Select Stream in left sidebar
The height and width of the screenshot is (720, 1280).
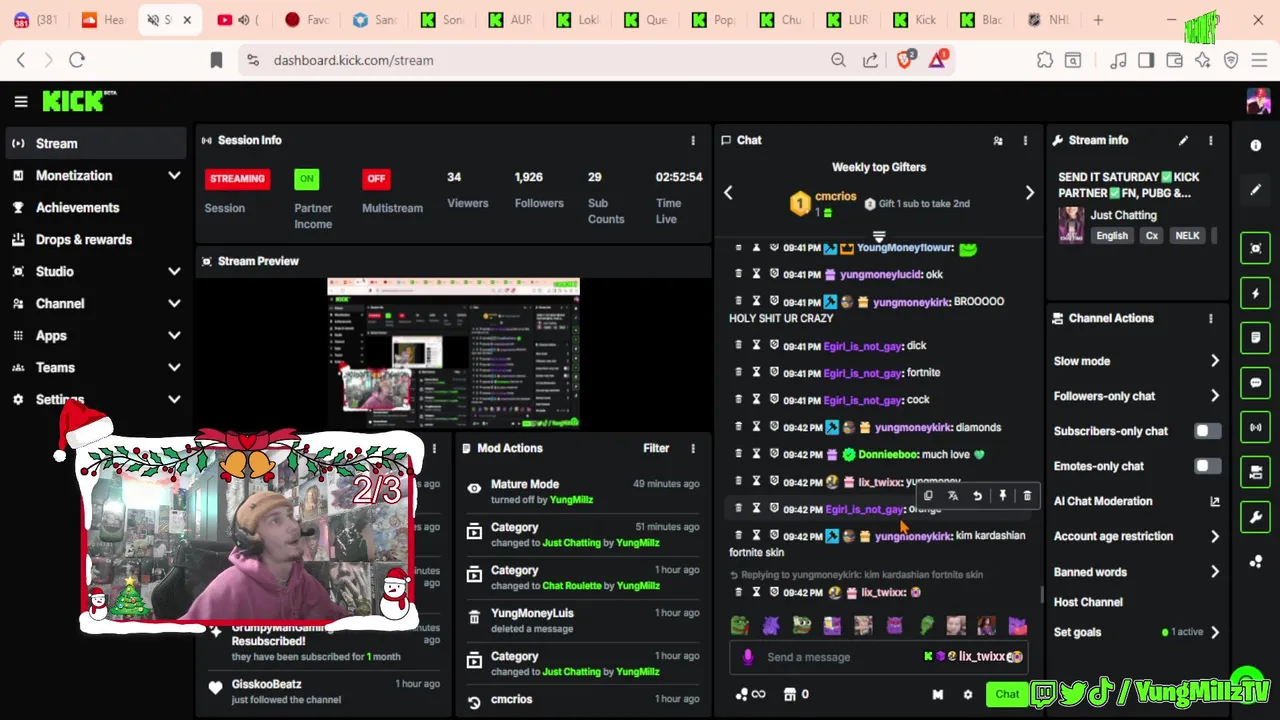click(x=95, y=143)
